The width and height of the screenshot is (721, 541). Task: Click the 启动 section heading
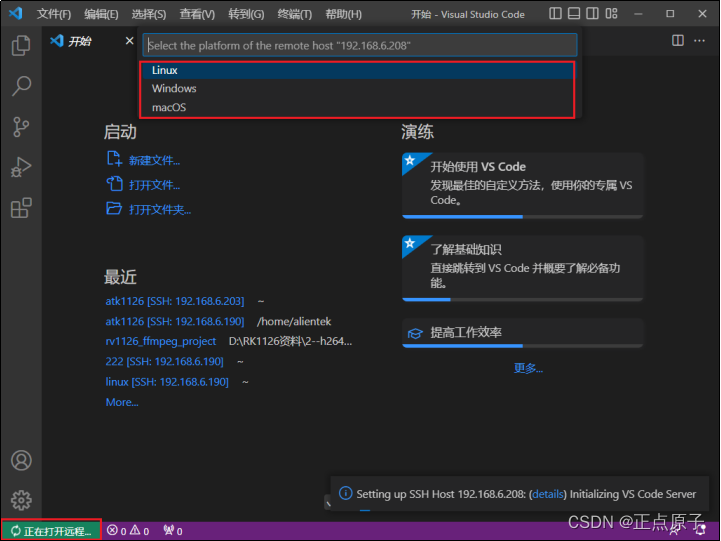click(x=120, y=132)
